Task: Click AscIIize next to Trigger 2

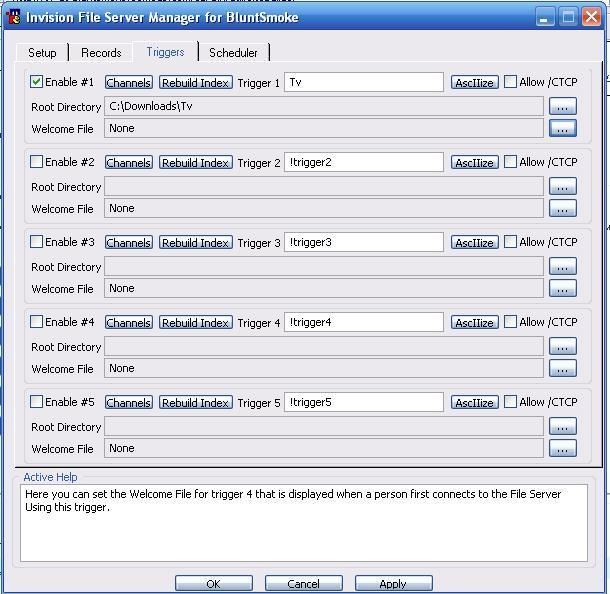Action: (x=475, y=163)
